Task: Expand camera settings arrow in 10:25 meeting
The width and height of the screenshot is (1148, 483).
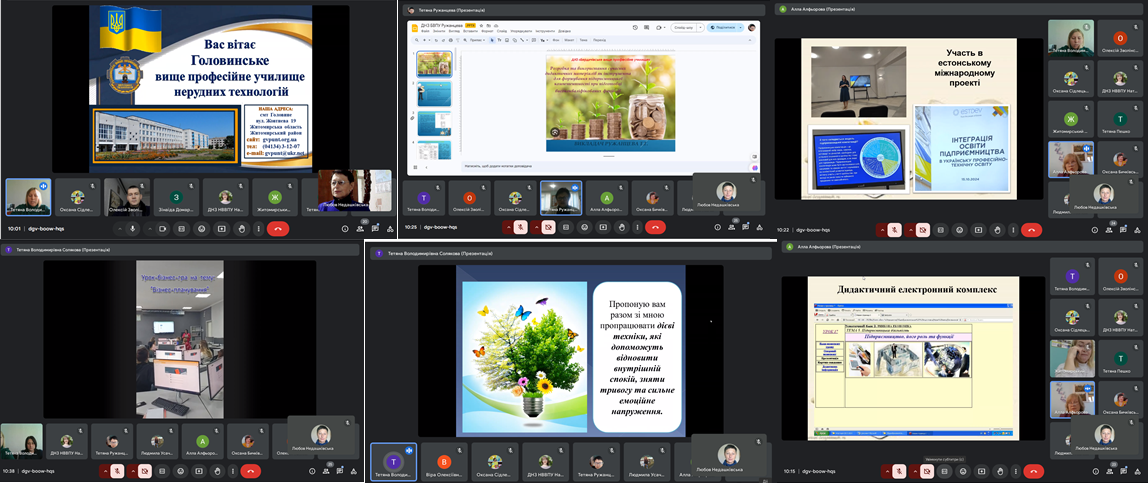Action: pos(535,228)
